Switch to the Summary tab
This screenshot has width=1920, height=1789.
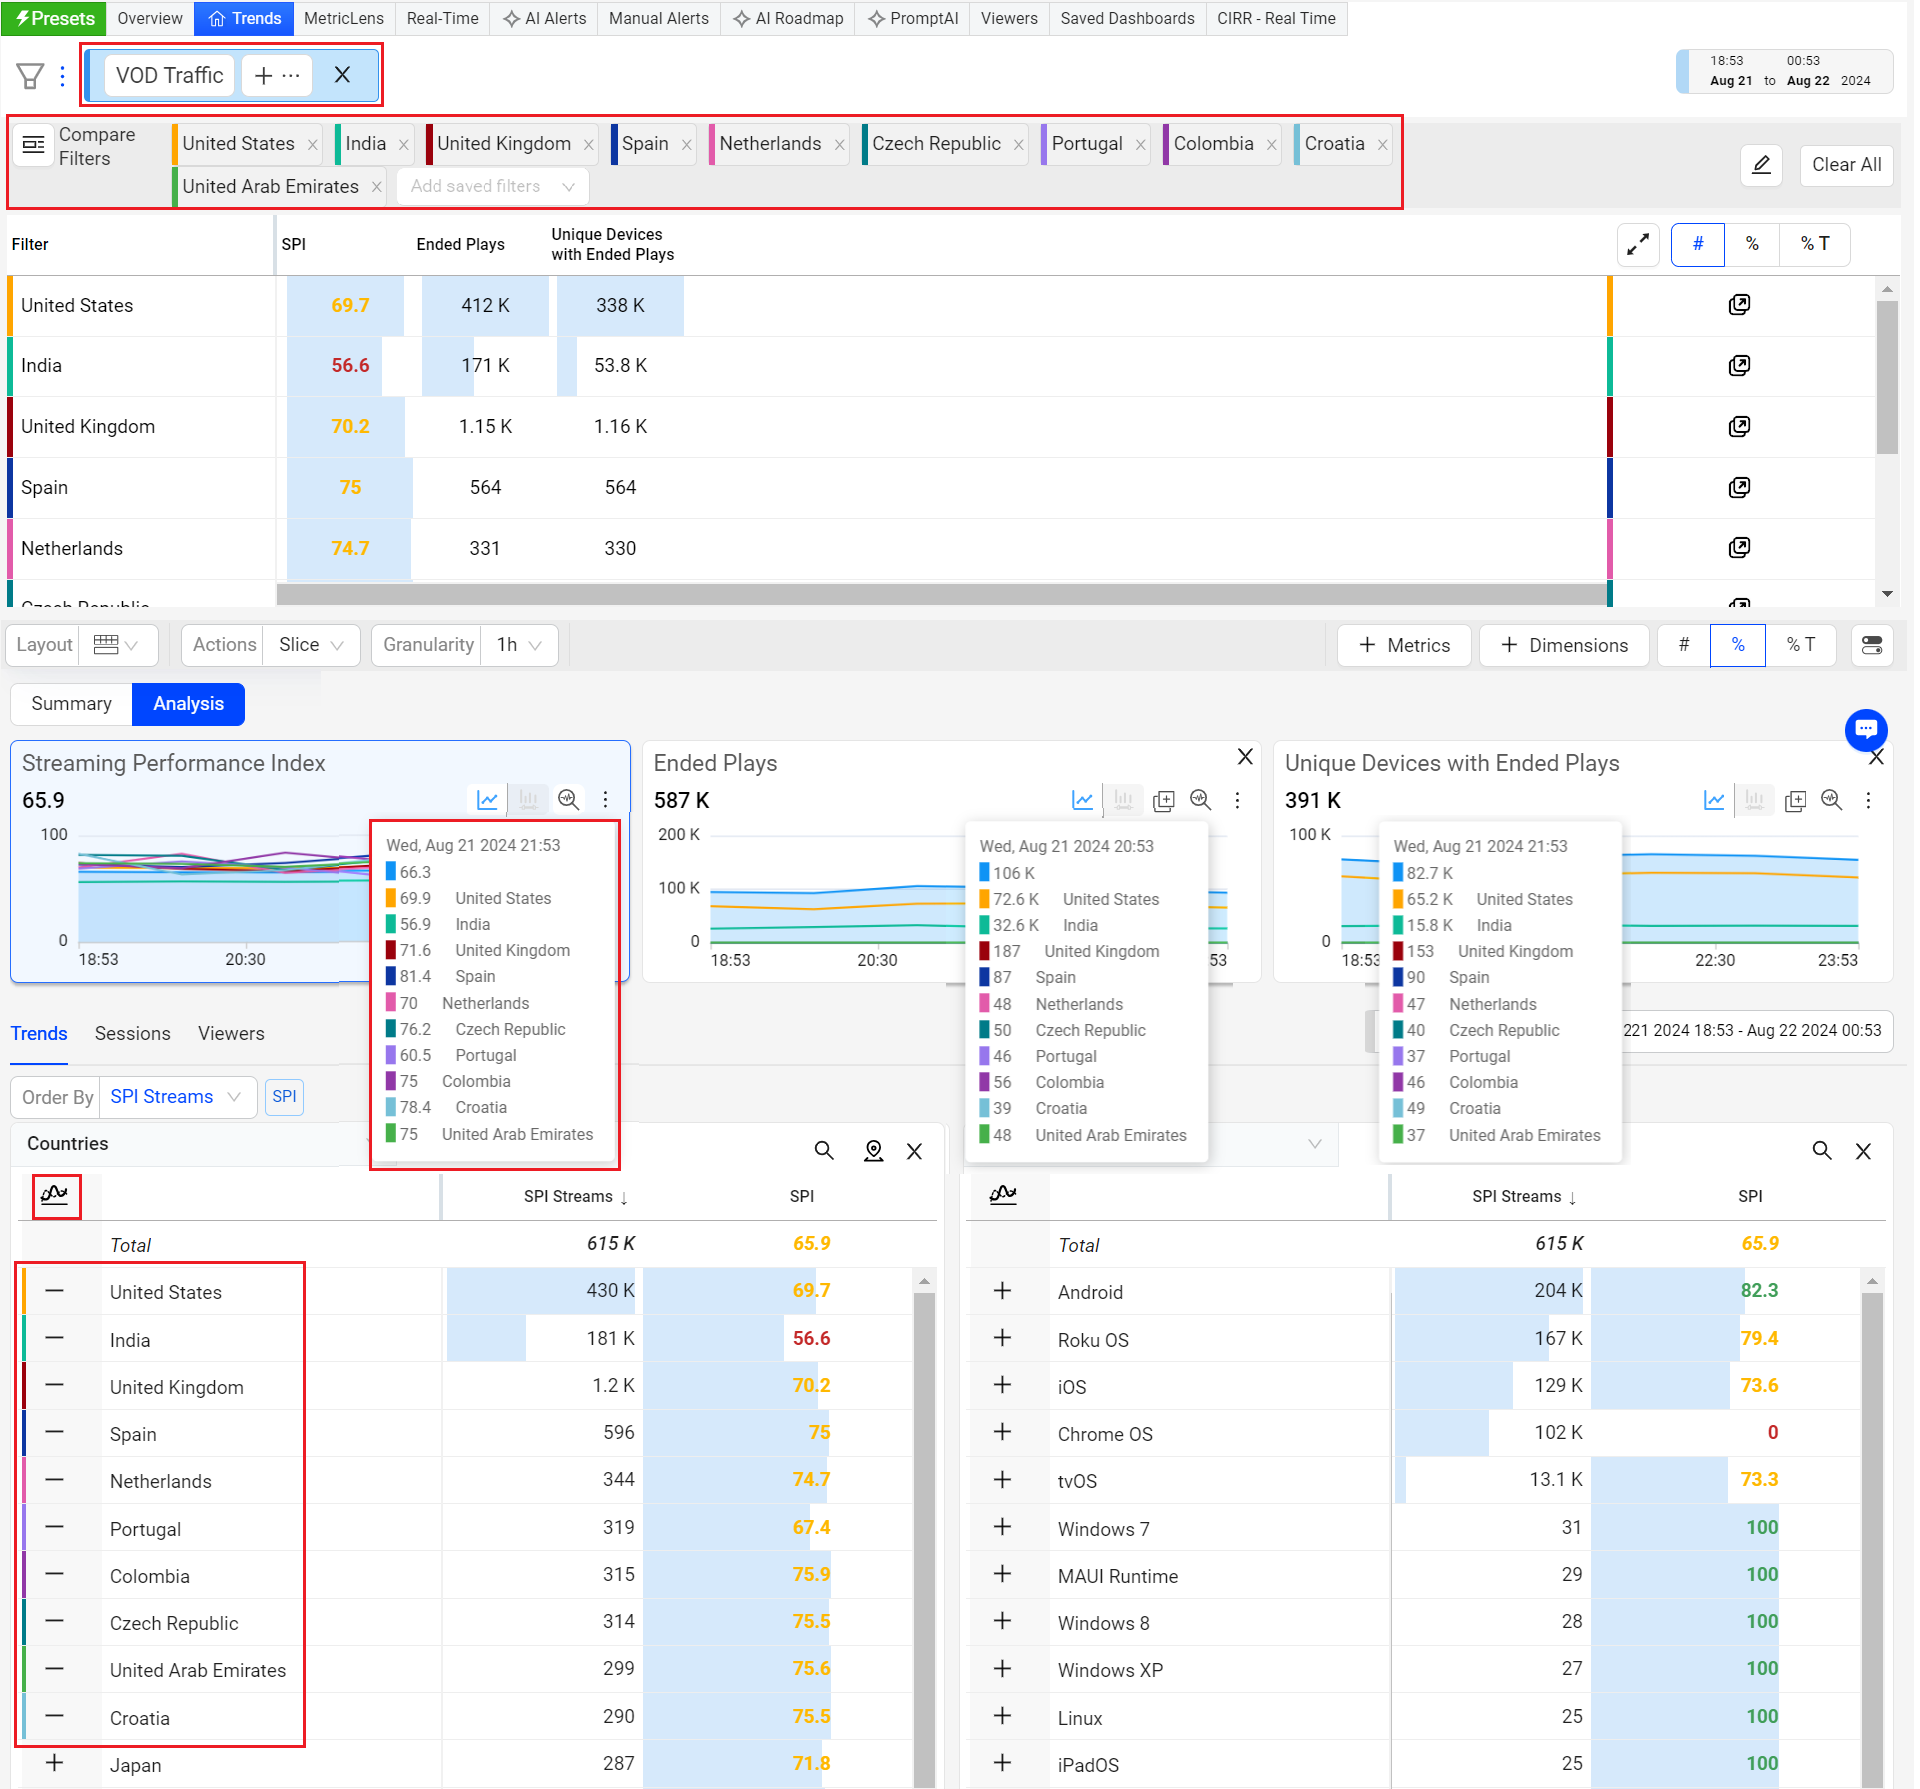[71, 704]
